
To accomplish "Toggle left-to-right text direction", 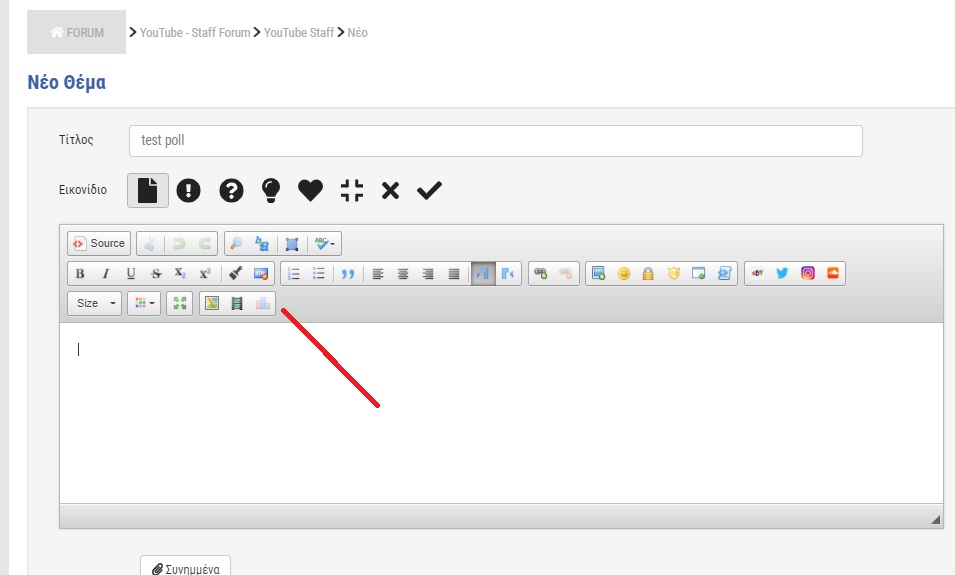I will coord(483,273).
